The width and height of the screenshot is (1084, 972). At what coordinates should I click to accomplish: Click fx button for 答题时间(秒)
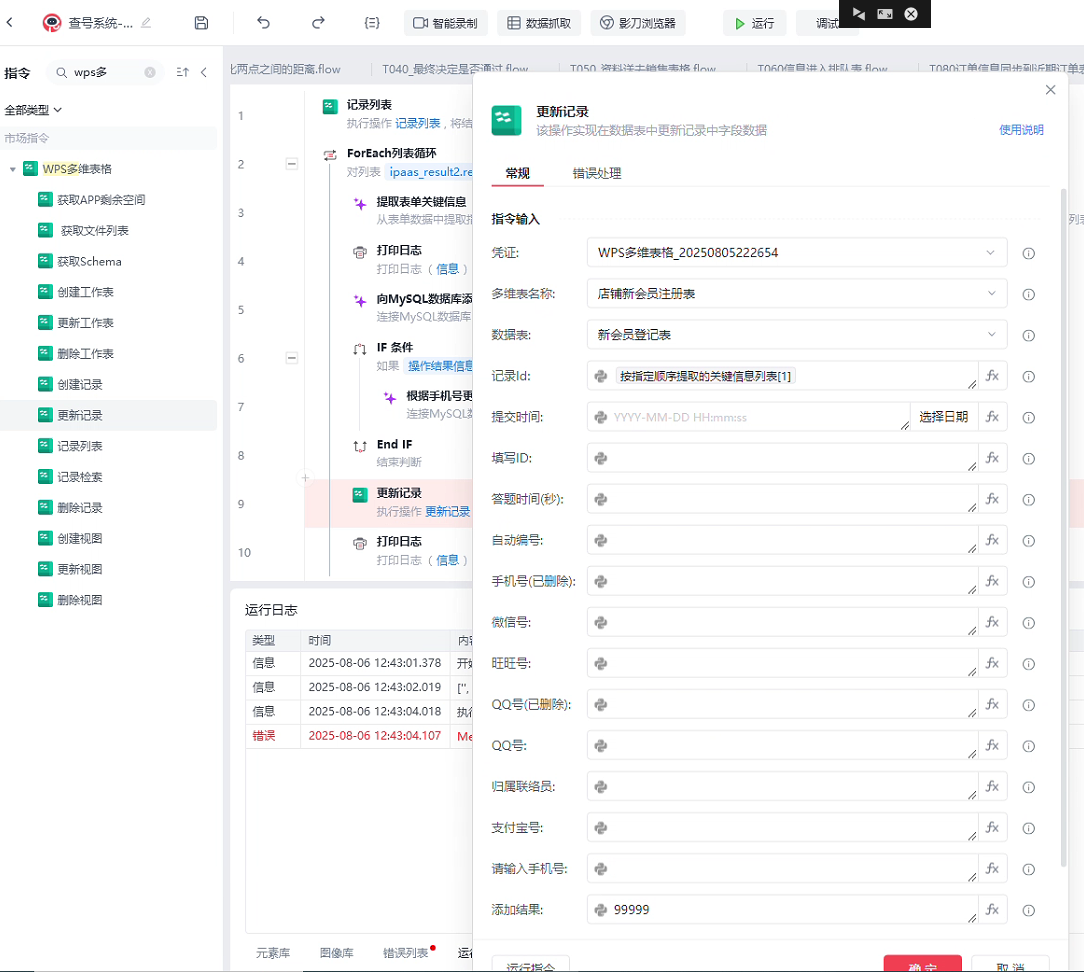(992, 499)
